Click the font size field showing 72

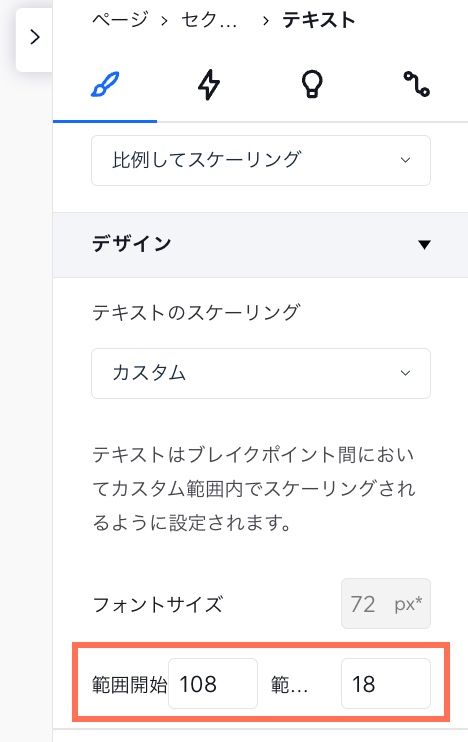click(363, 604)
